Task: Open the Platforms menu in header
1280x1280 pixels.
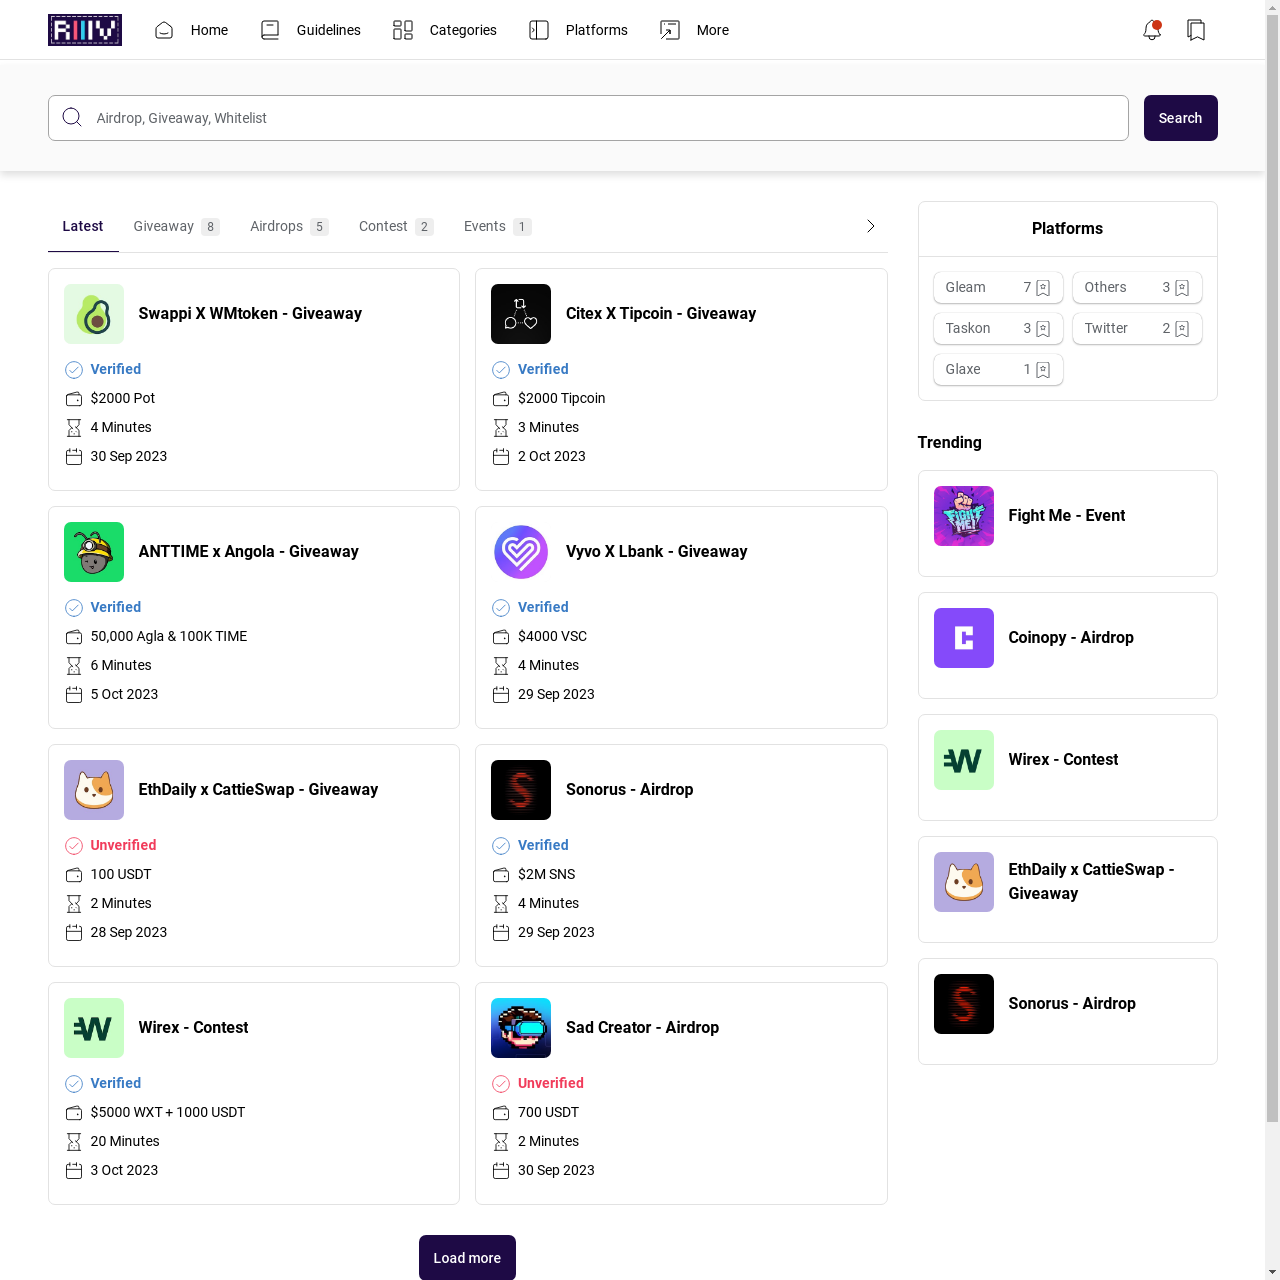Action: click(578, 30)
